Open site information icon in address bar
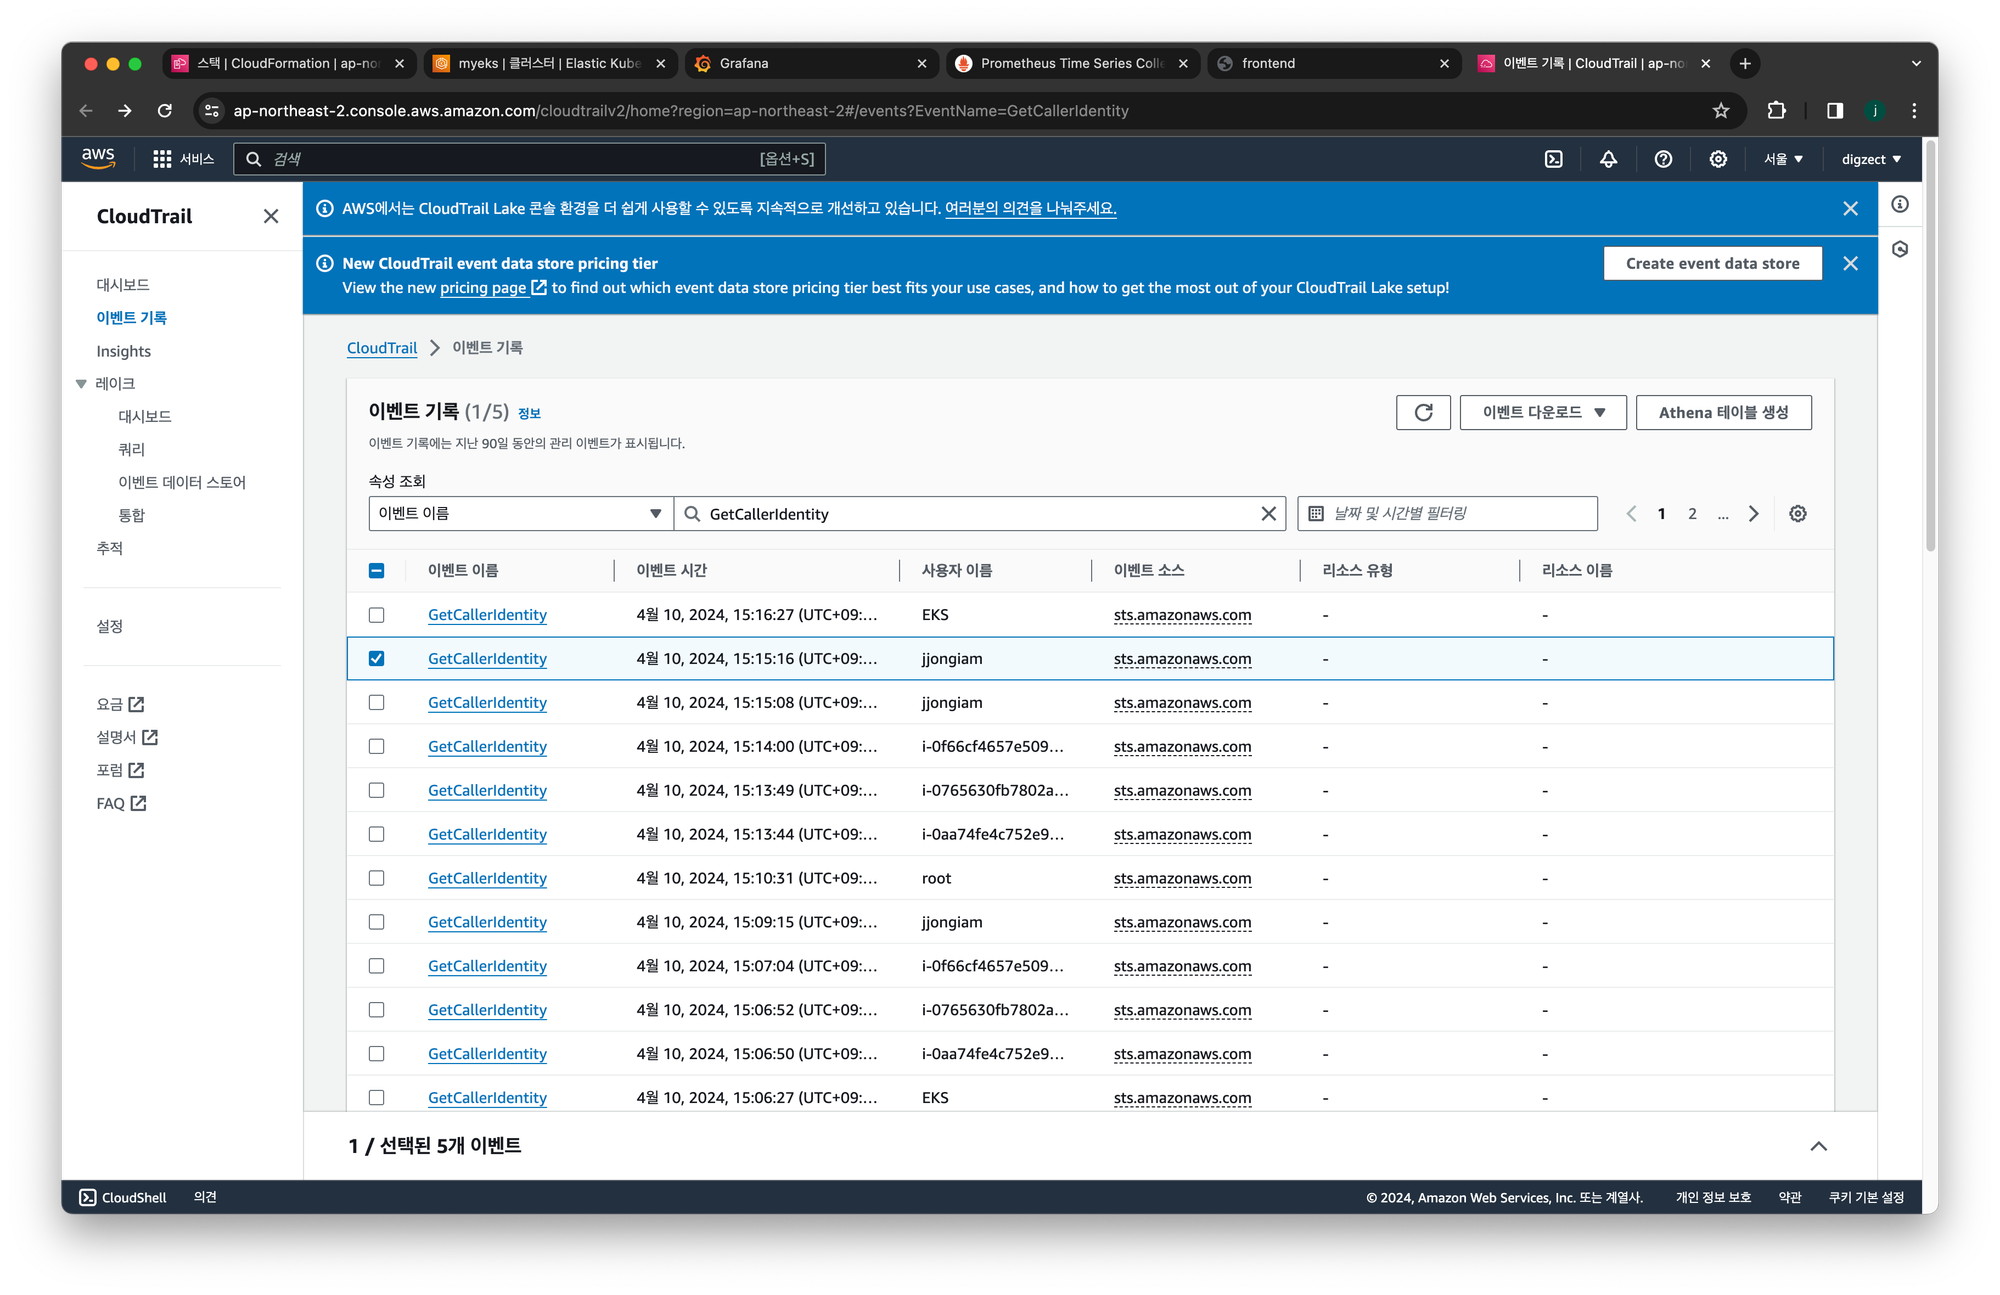Viewport: 2000px width, 1295px height. pos(212,111)
